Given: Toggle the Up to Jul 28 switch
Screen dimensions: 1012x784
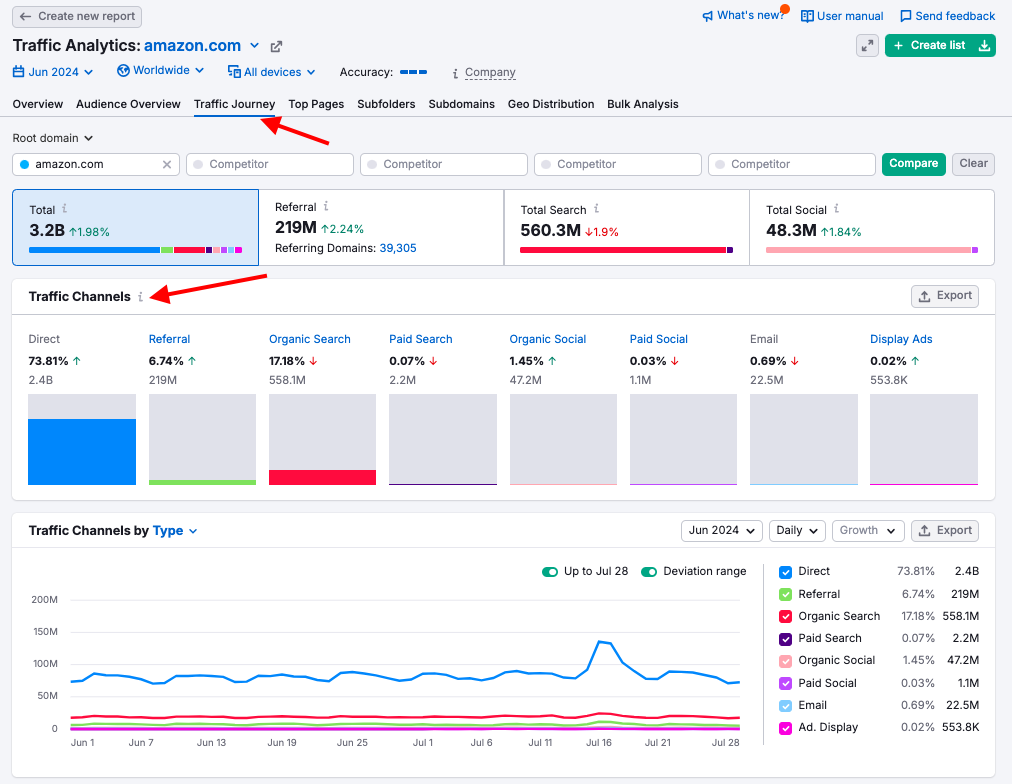Looking at the screenshot, I should (x=549, y=572).
